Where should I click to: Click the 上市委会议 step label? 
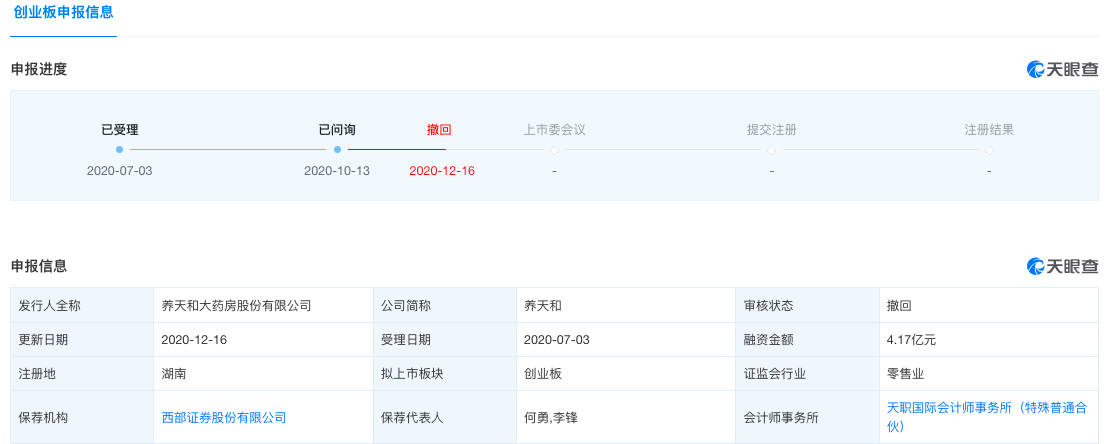tap(554, 130)
